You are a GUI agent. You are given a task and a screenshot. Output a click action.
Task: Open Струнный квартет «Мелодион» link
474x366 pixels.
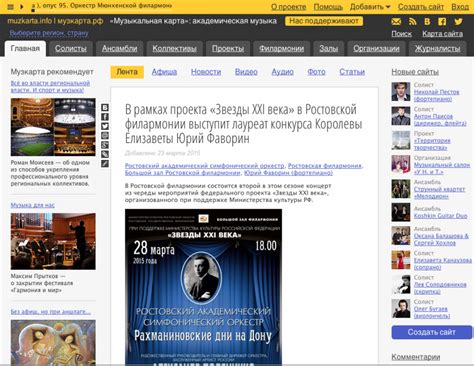pos(439,193)
